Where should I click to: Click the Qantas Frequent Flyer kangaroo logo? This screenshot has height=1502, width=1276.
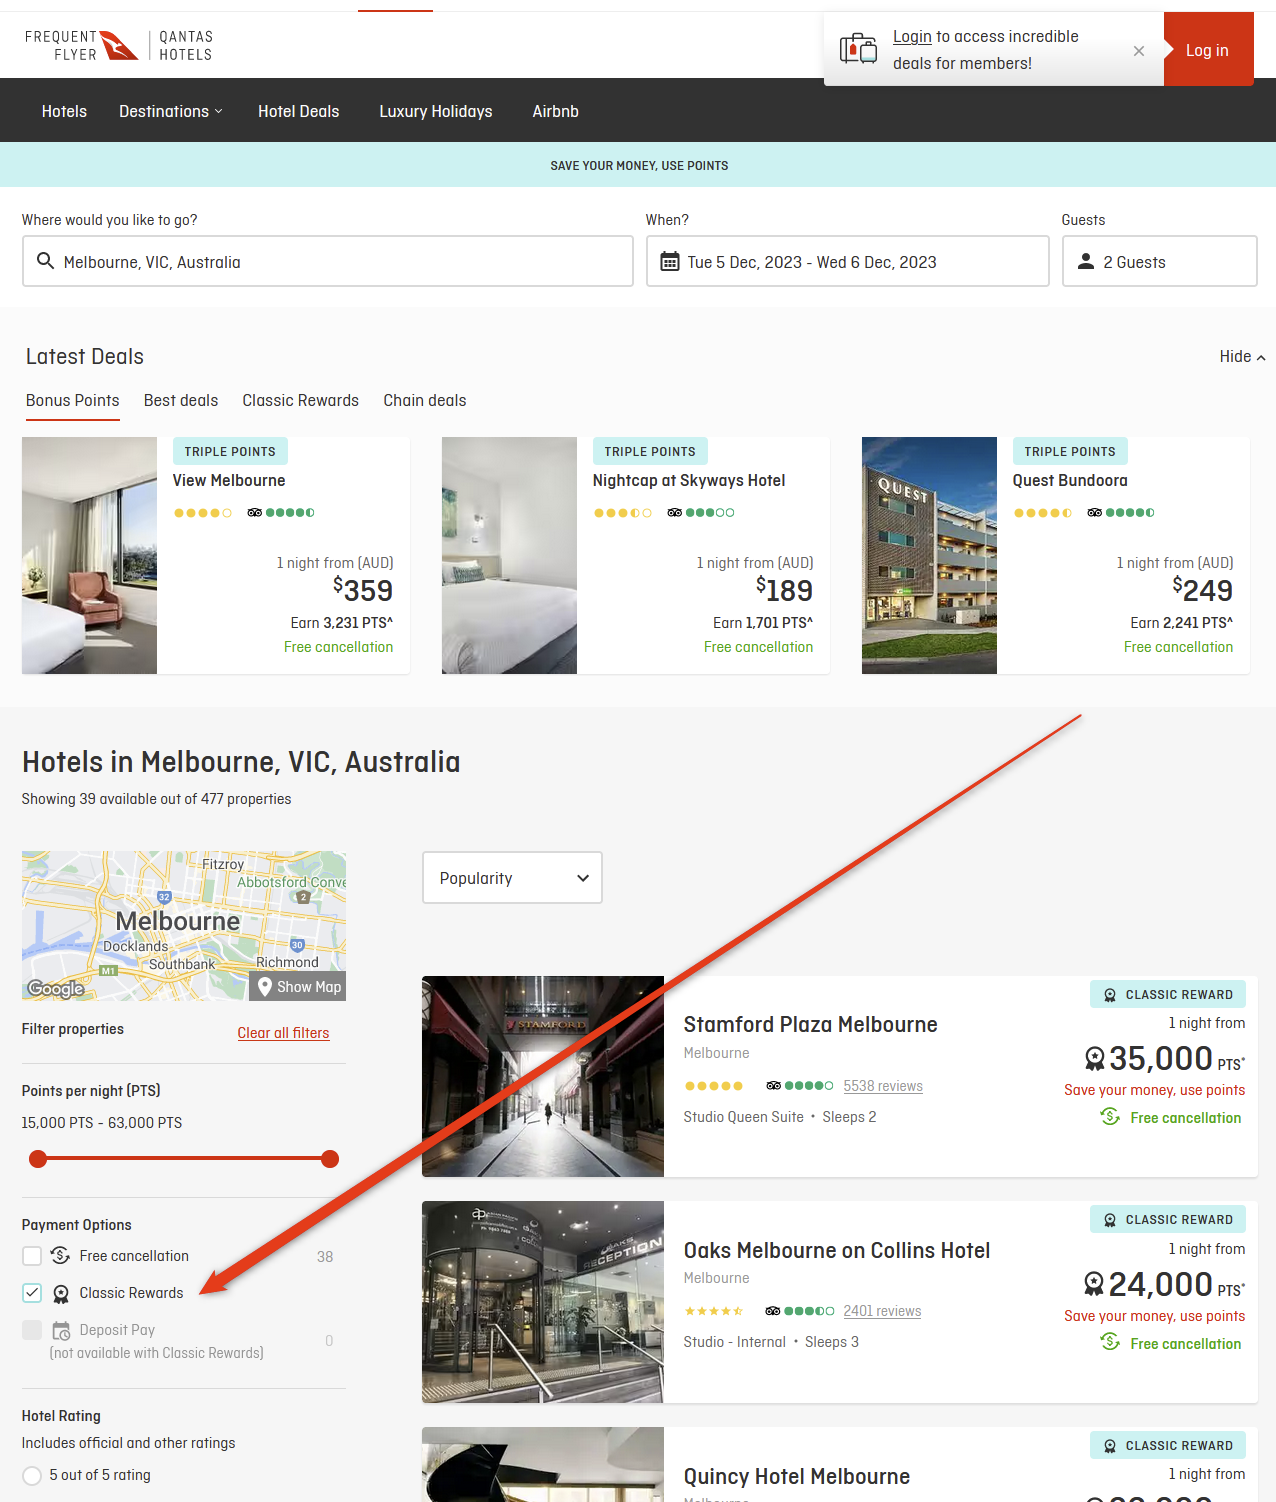(120, 45)
